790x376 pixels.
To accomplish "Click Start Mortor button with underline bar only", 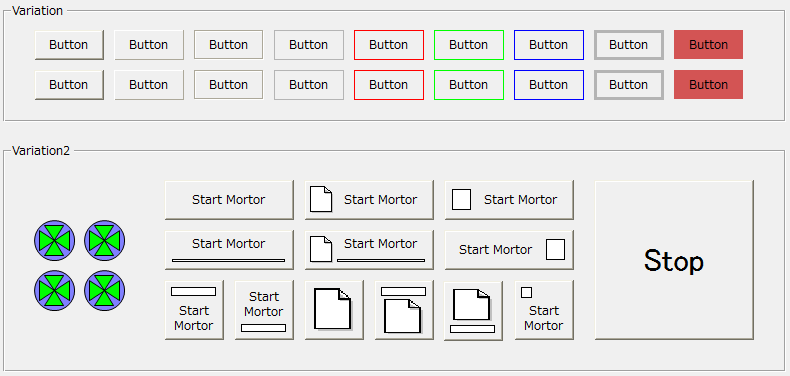I will (x=229, y=250).
